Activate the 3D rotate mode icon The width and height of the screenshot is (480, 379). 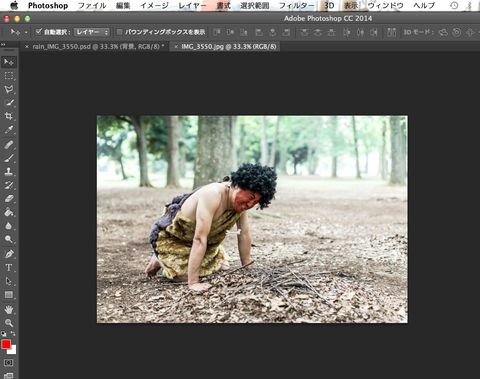pyautogui.click(x=443, y=32)
